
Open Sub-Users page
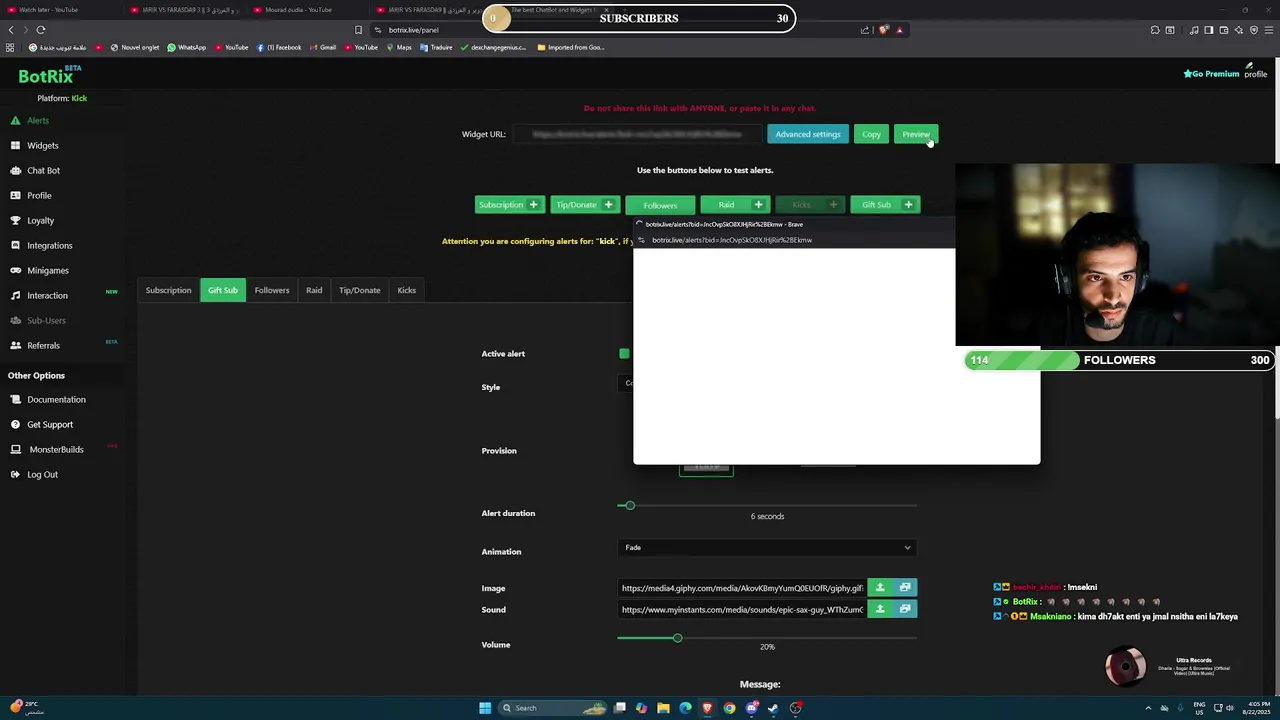[x=46, y=320]
